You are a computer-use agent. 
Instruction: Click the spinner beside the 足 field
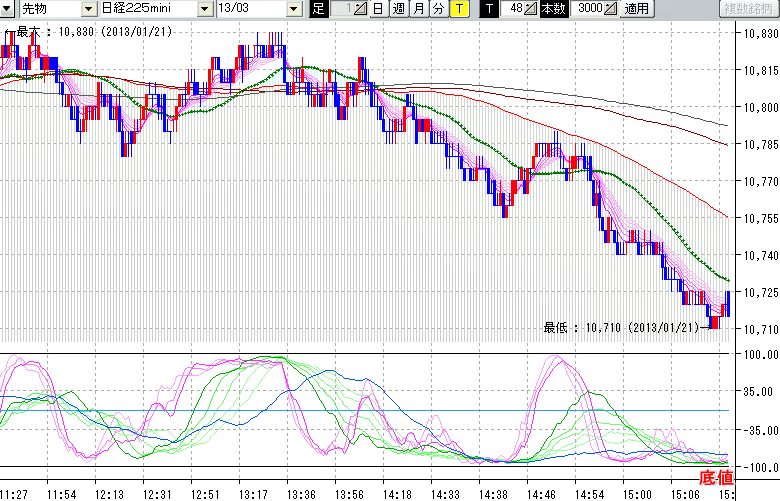362,9
